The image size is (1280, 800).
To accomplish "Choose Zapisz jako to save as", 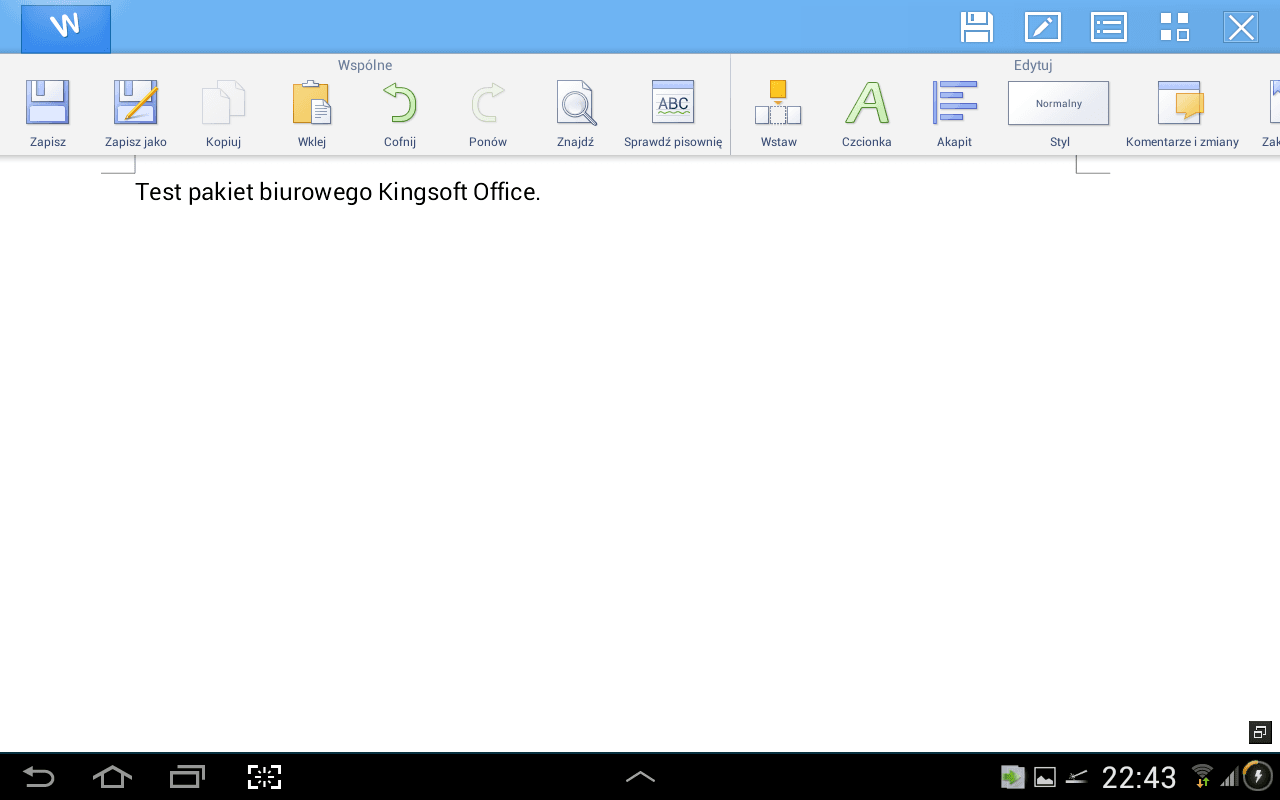I will coord(136,114).
